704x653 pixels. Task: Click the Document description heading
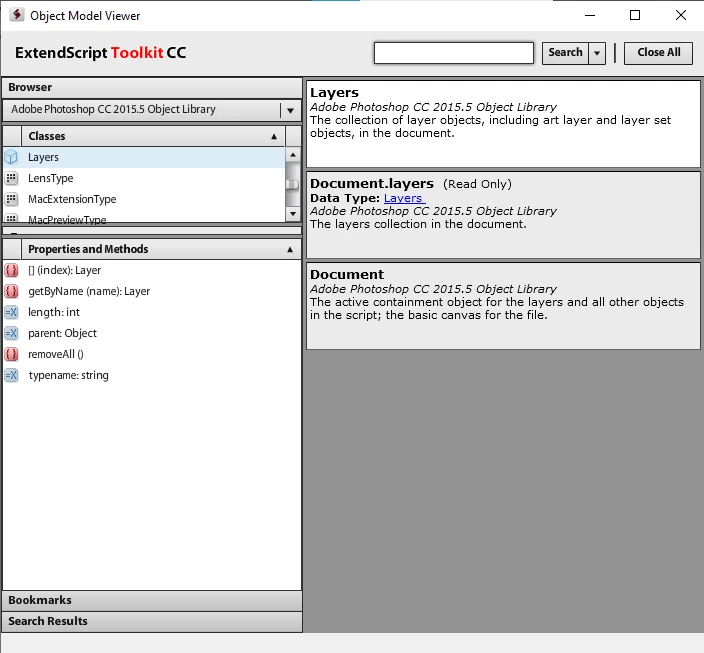pos(347,274)
